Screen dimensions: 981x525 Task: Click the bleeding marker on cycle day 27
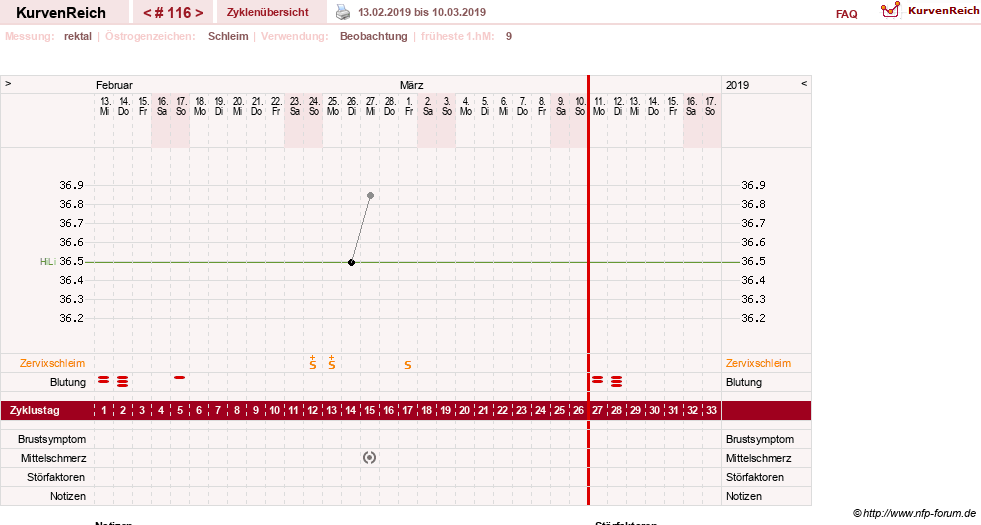coord(597,380)
